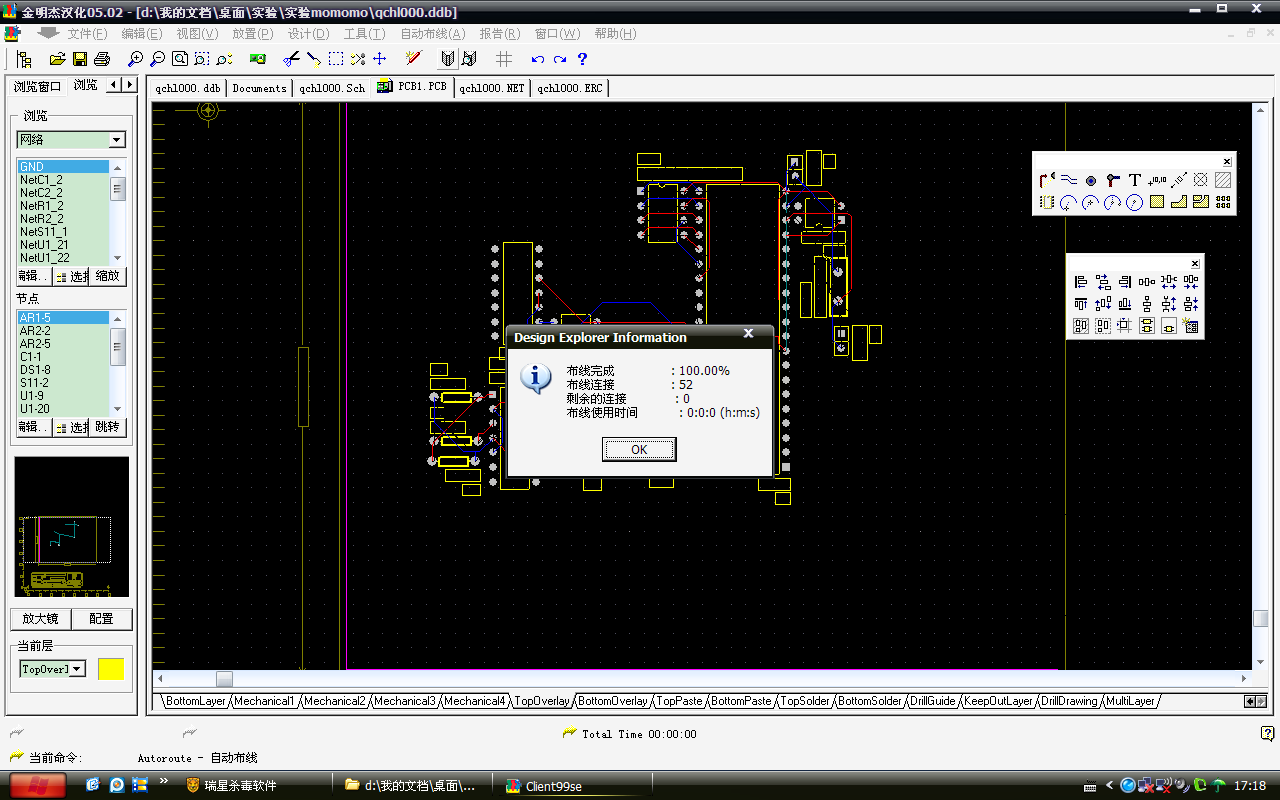1280x800 pixels.
Task: Switch to the Documents tab
Action: [x=259, y=88]
